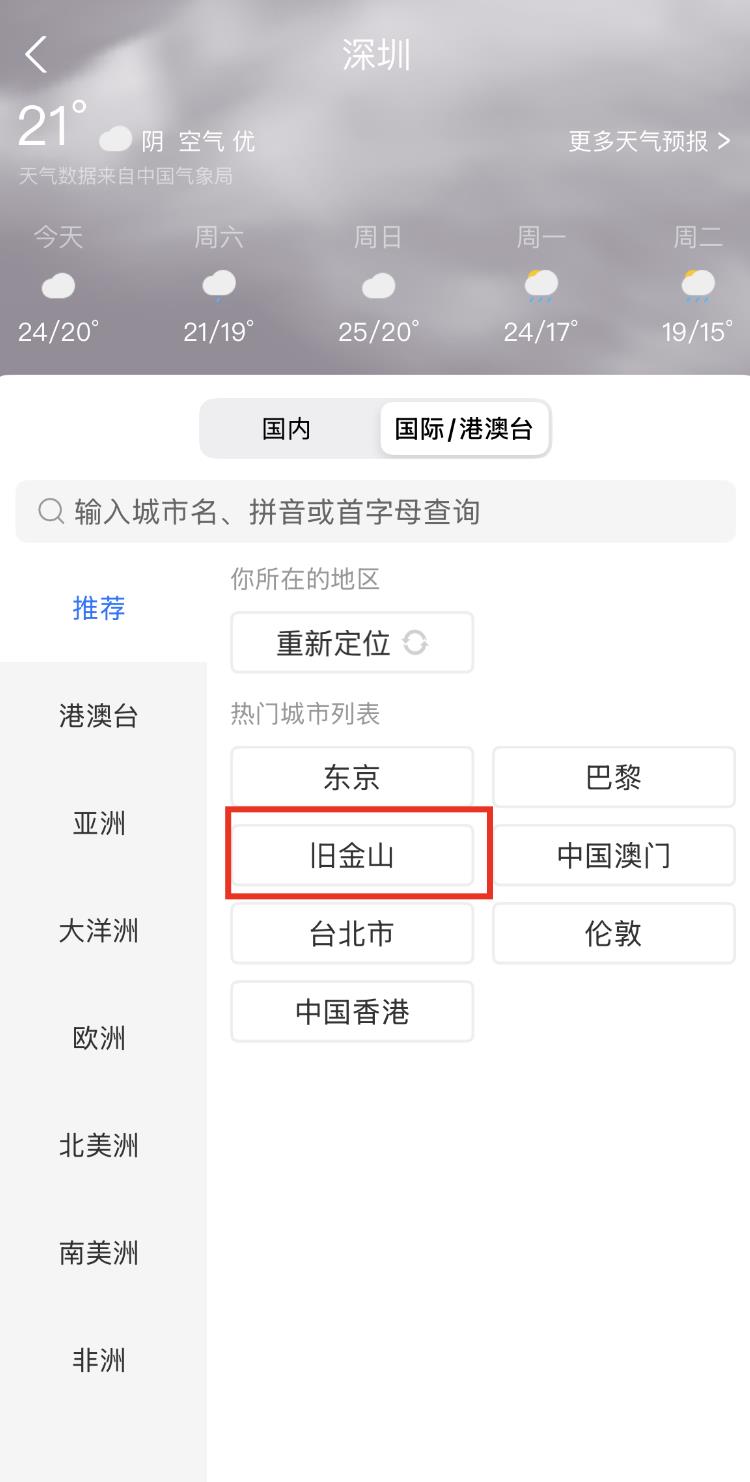Choose 东京 from the city list

coord(352,777)
